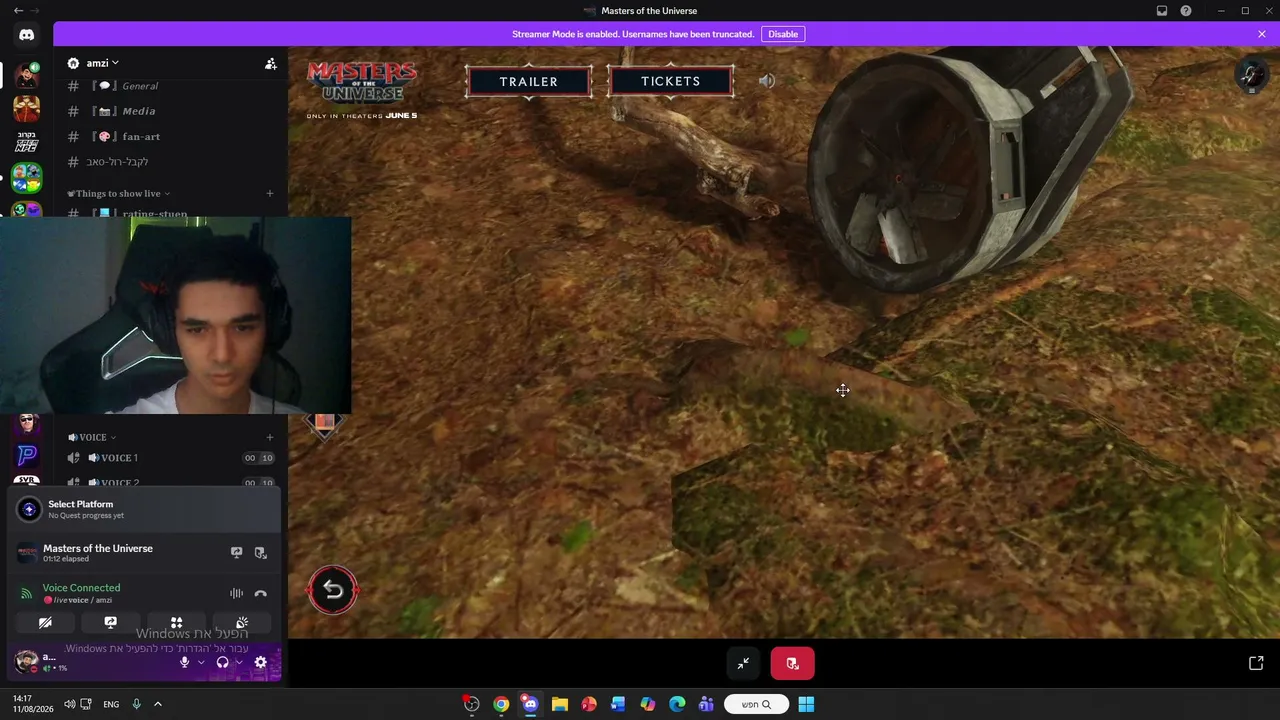
Task: Collapse the Things to show live category
Action: [x=119, y=193]
